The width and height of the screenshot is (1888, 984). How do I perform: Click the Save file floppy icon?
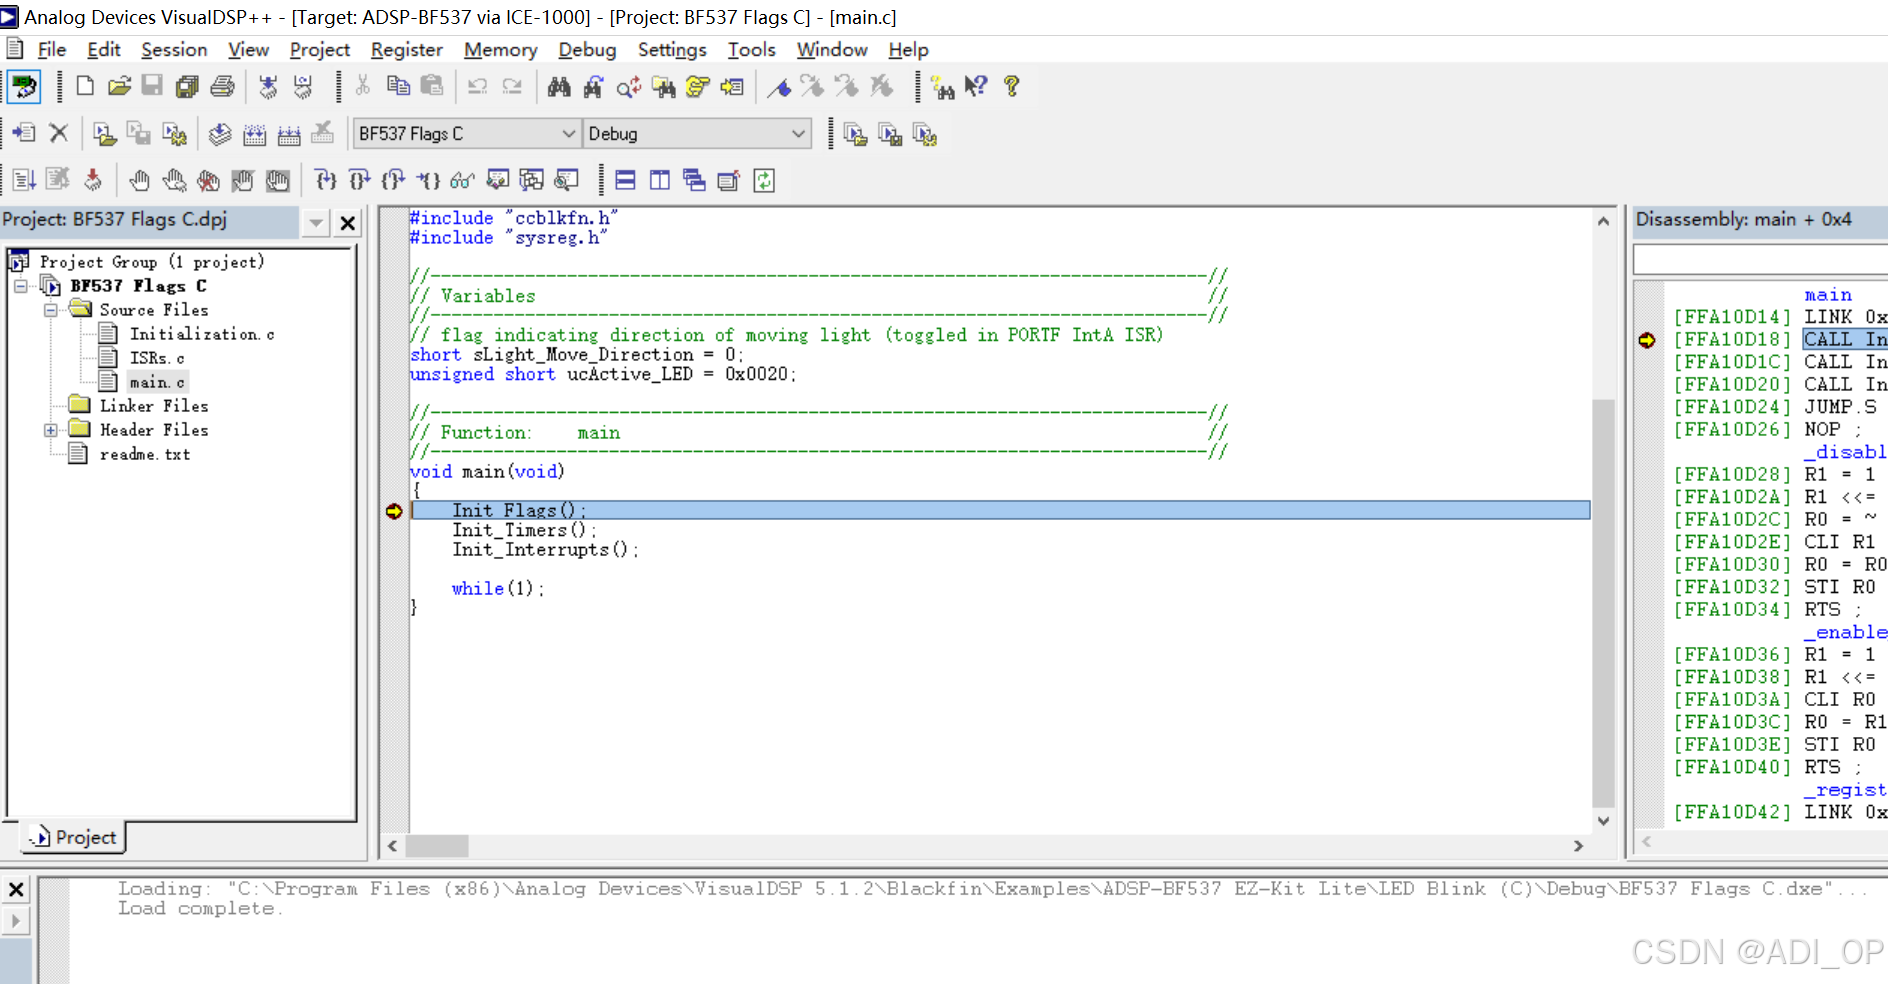point(152,87)
